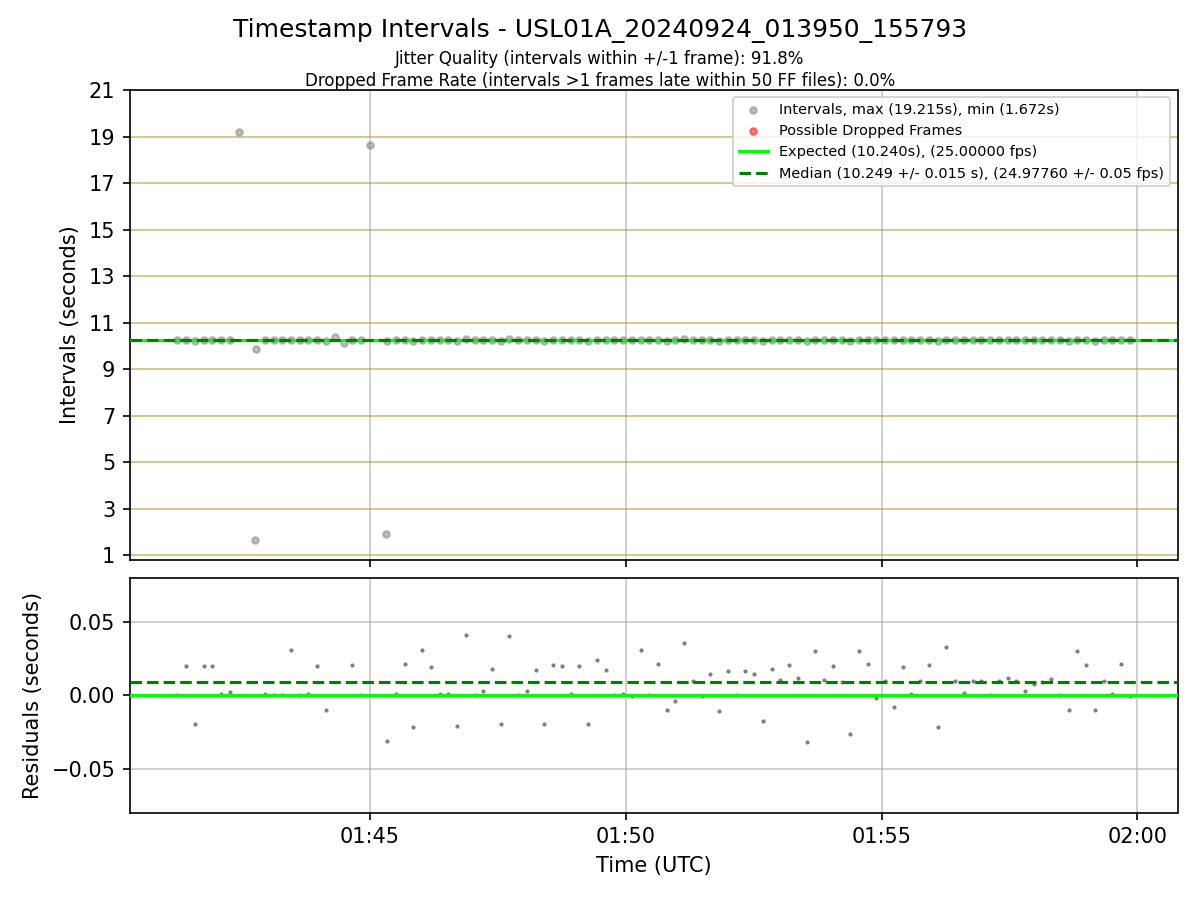Click the 'Jitter Quality' subtitle line
This screenshot has height=900, width=1200.
pos(599,58)
